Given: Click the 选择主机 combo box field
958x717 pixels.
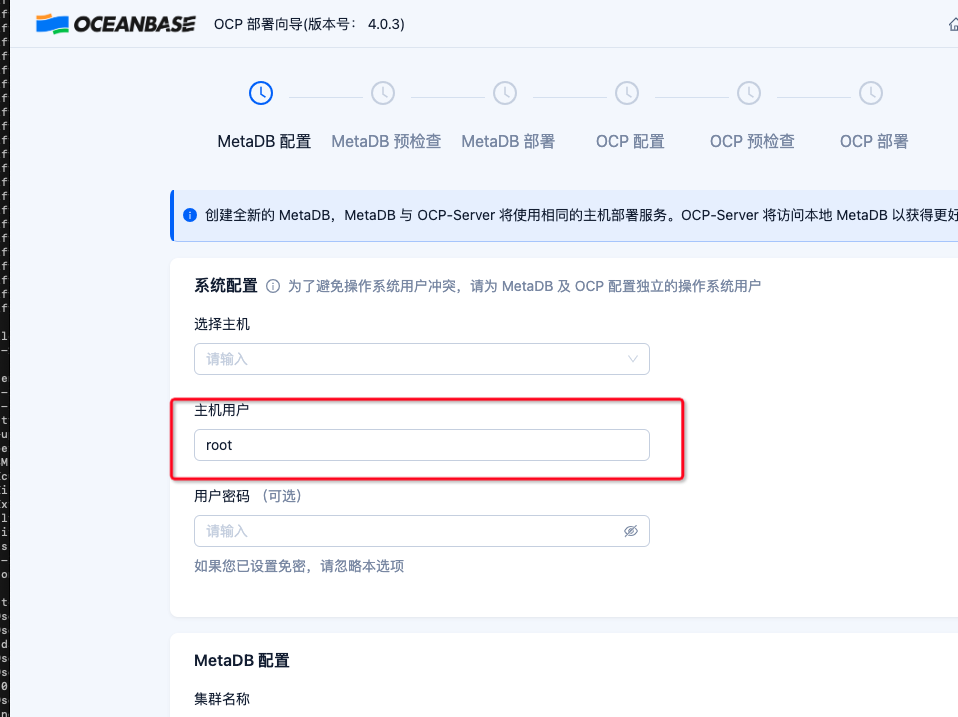Looking at the screenshot, I should coord(422,359).
